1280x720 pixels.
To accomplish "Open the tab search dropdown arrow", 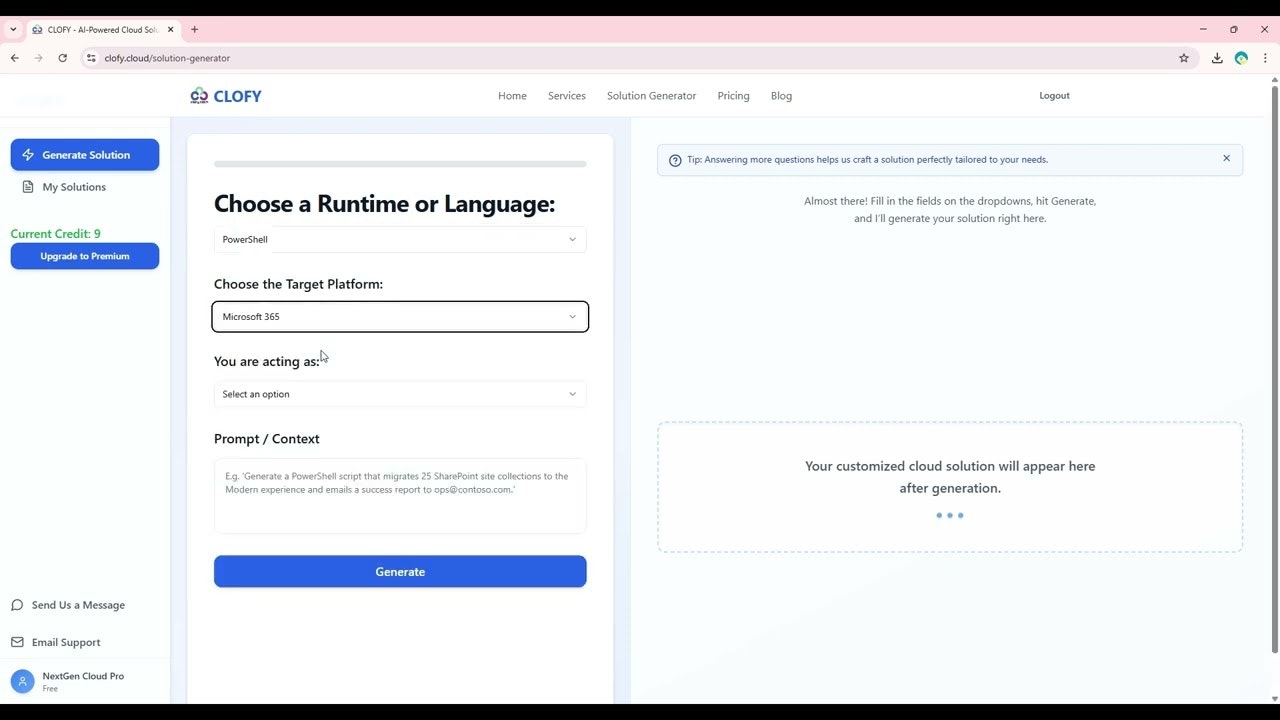I will click(x=13, y=29).
